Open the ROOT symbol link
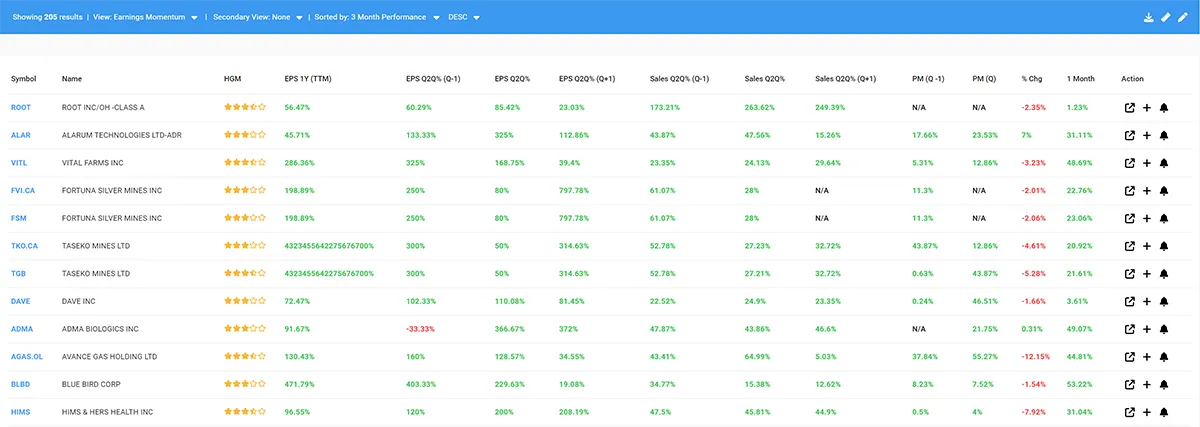Image resolution: width=1200 pixels, height=427 pixels. [21, 107]
